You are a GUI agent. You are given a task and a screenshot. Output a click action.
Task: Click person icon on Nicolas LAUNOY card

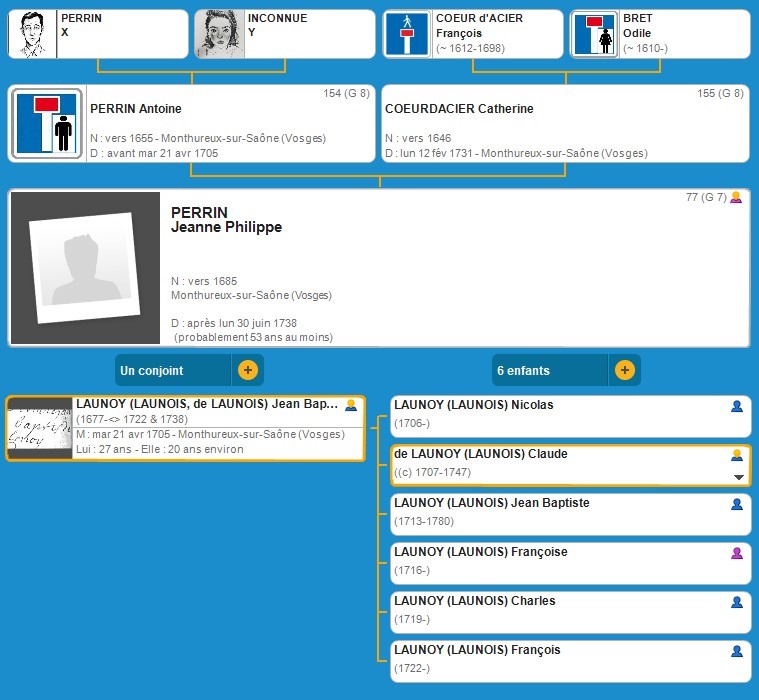(737, 407)
